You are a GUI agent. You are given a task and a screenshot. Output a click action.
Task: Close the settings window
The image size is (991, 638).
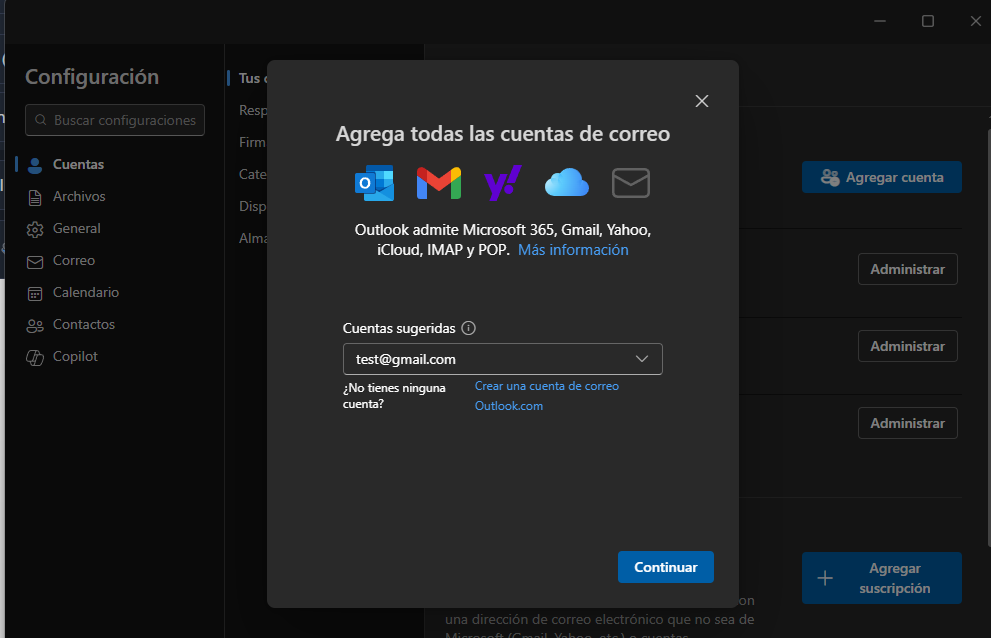tap(976, 21)
